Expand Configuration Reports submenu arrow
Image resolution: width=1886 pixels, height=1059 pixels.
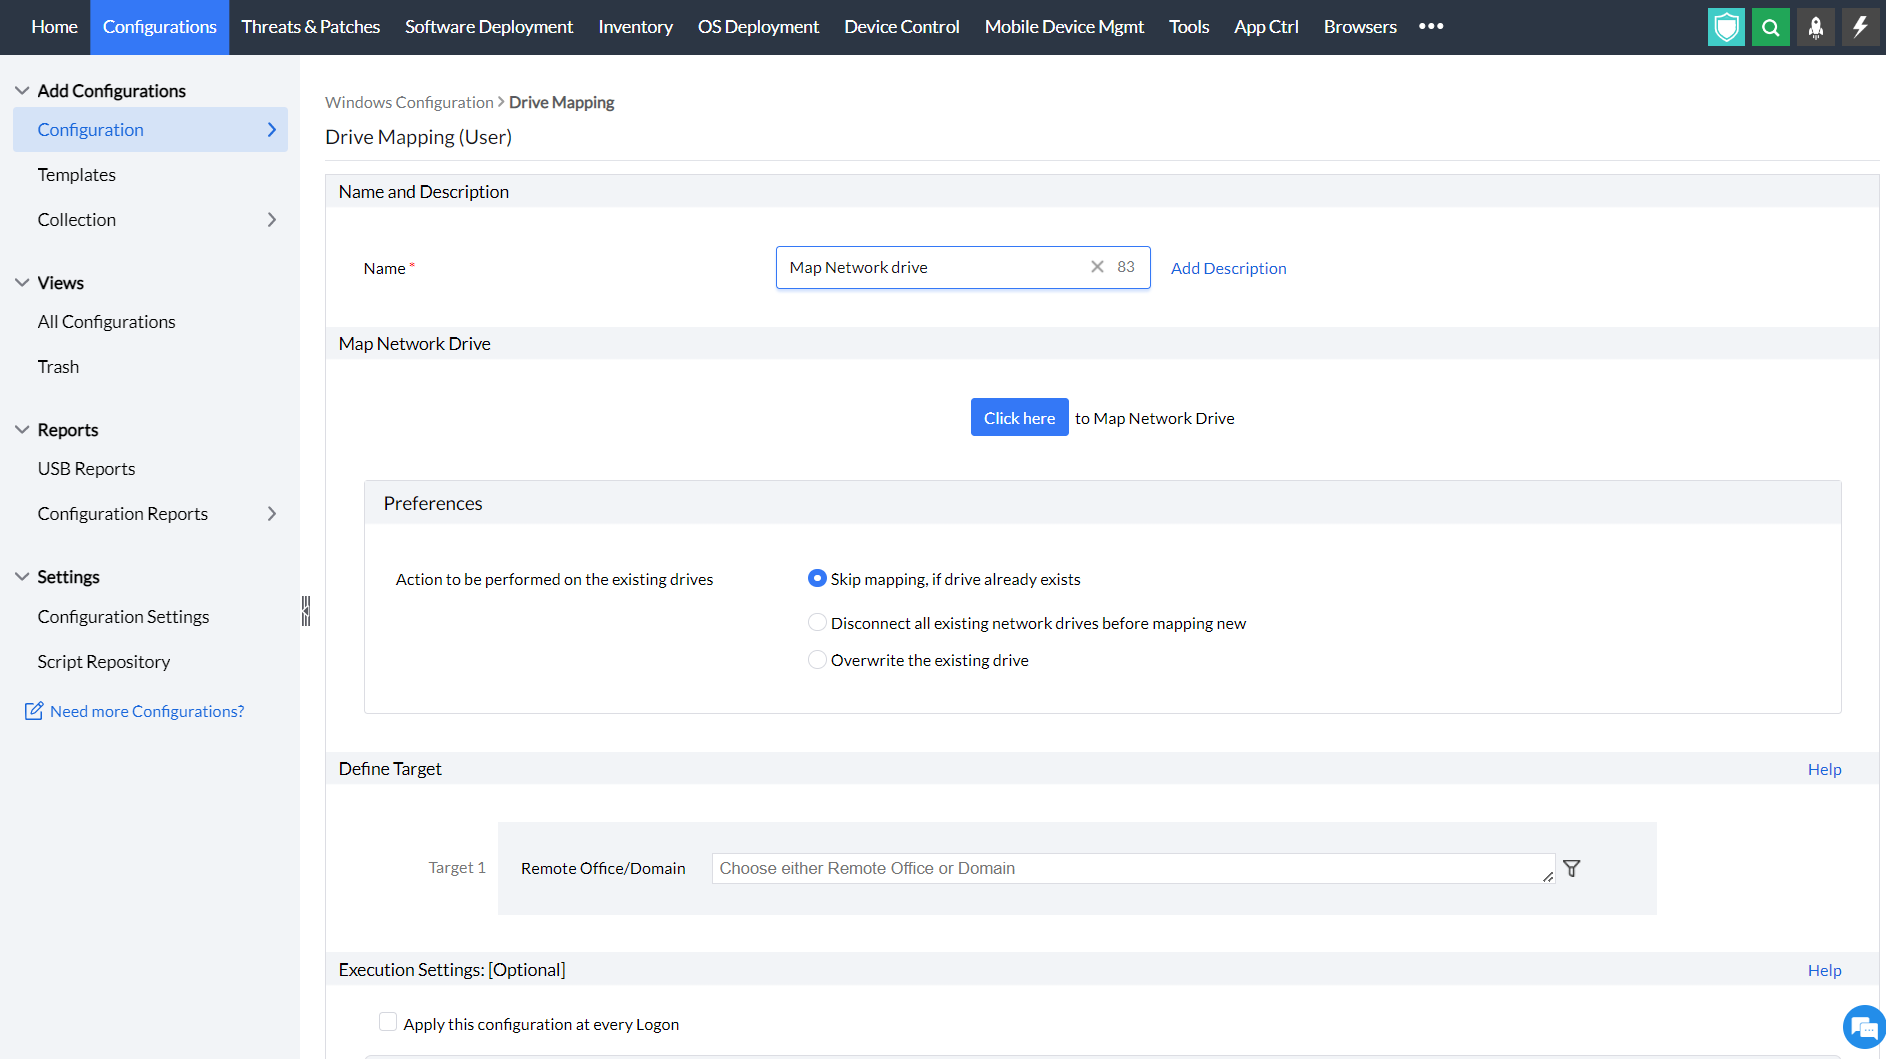pos(272,514)
